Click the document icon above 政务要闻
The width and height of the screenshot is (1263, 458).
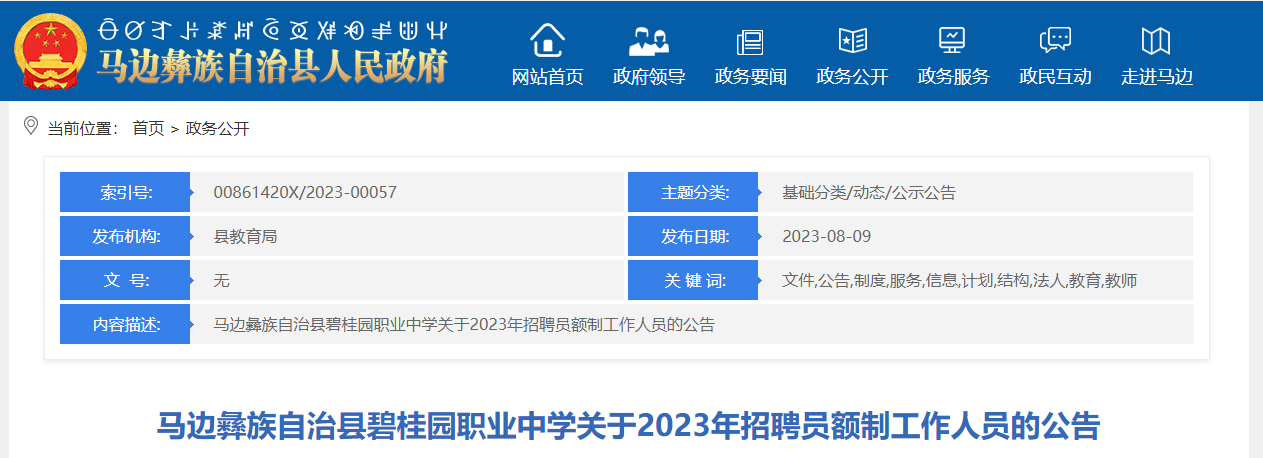tap(750, 41)
